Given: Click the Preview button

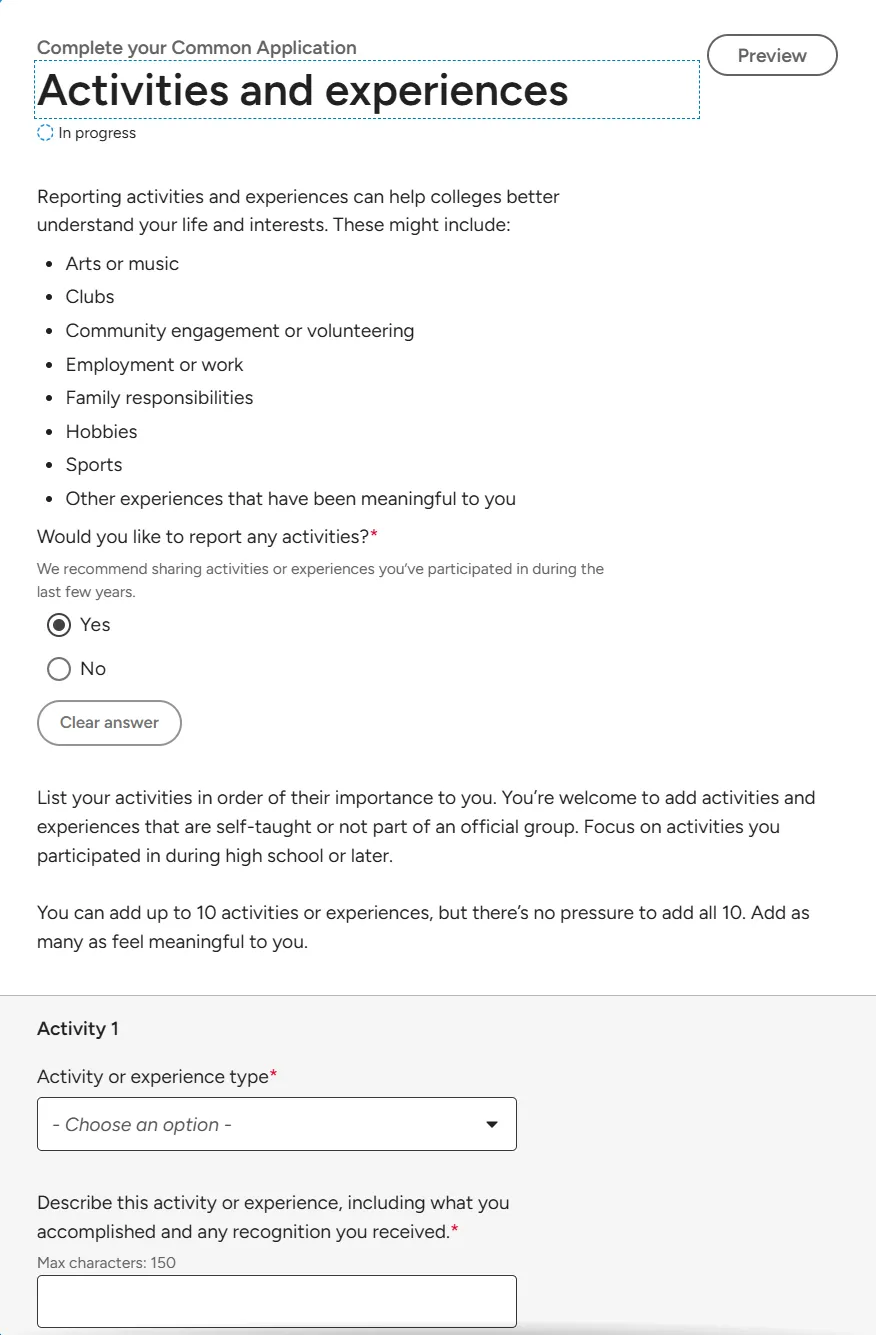Looking at the screenshot, I should click(x=772, y=56).
